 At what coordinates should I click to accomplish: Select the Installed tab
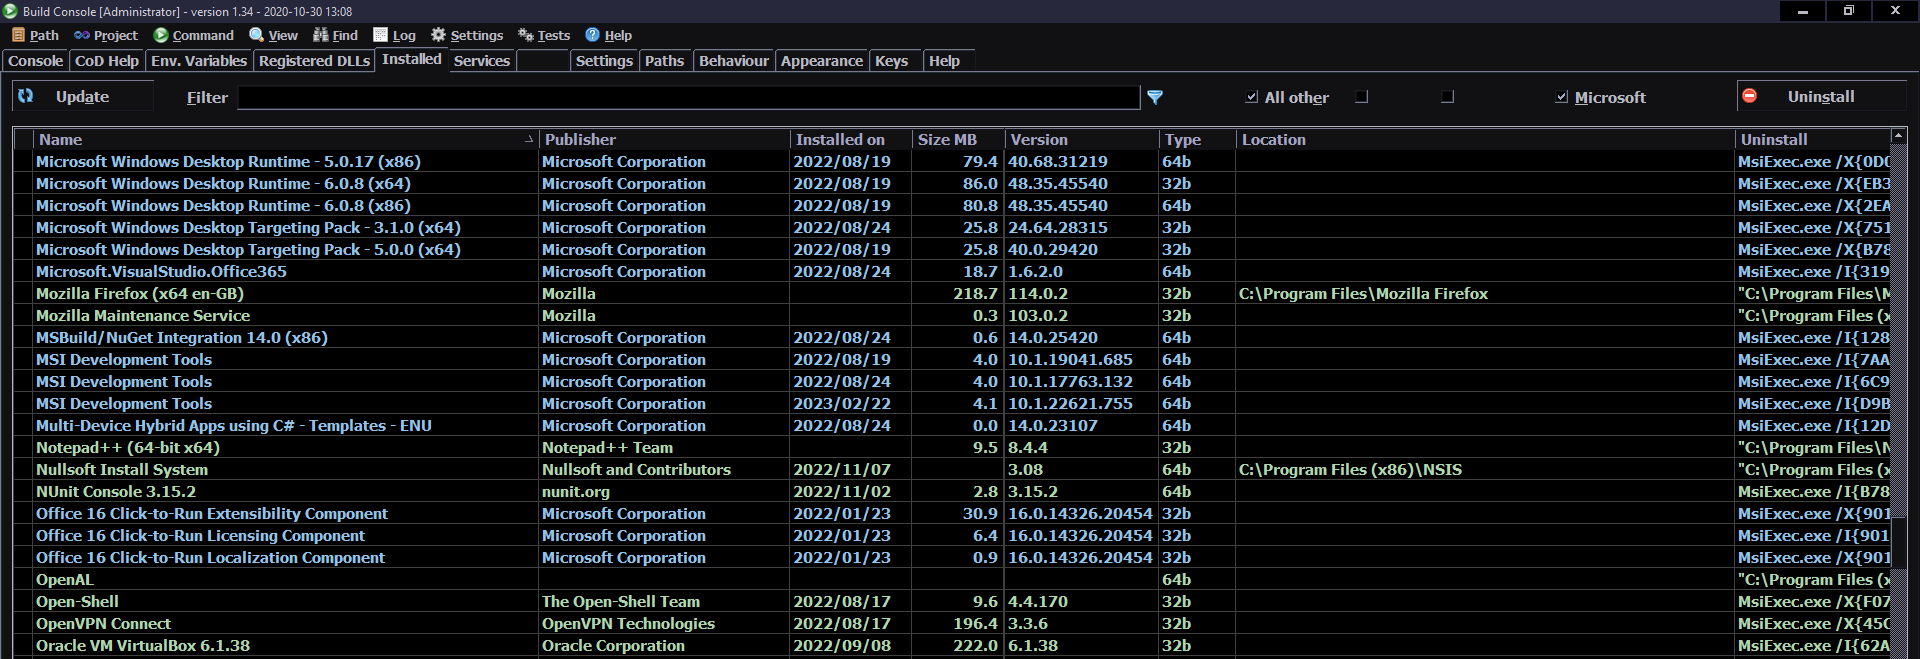[x=412, y=59]
